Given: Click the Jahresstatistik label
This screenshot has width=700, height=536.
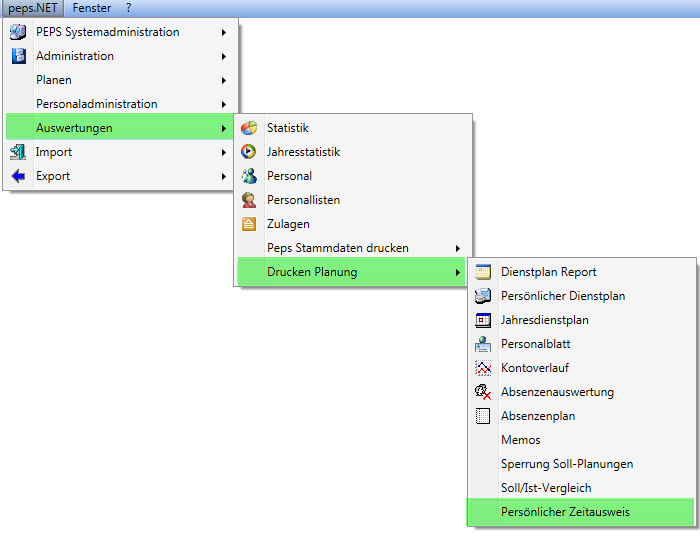Looking at the screenshot, I should click(x=304, y=152).
